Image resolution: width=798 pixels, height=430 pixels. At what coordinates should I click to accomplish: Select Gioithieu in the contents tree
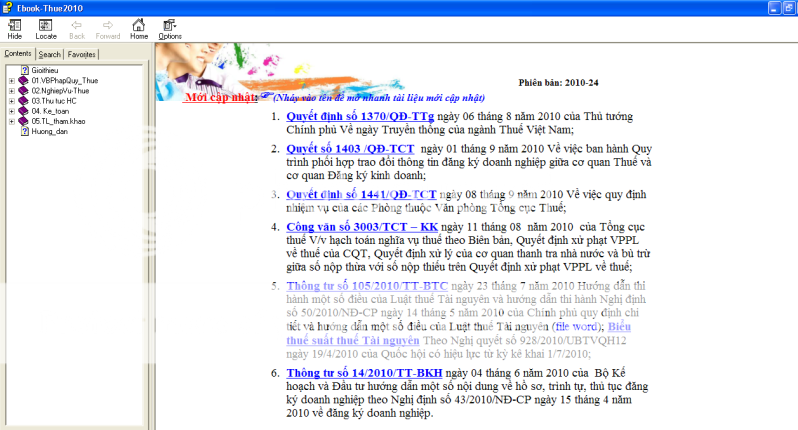(x=45, y=70)
